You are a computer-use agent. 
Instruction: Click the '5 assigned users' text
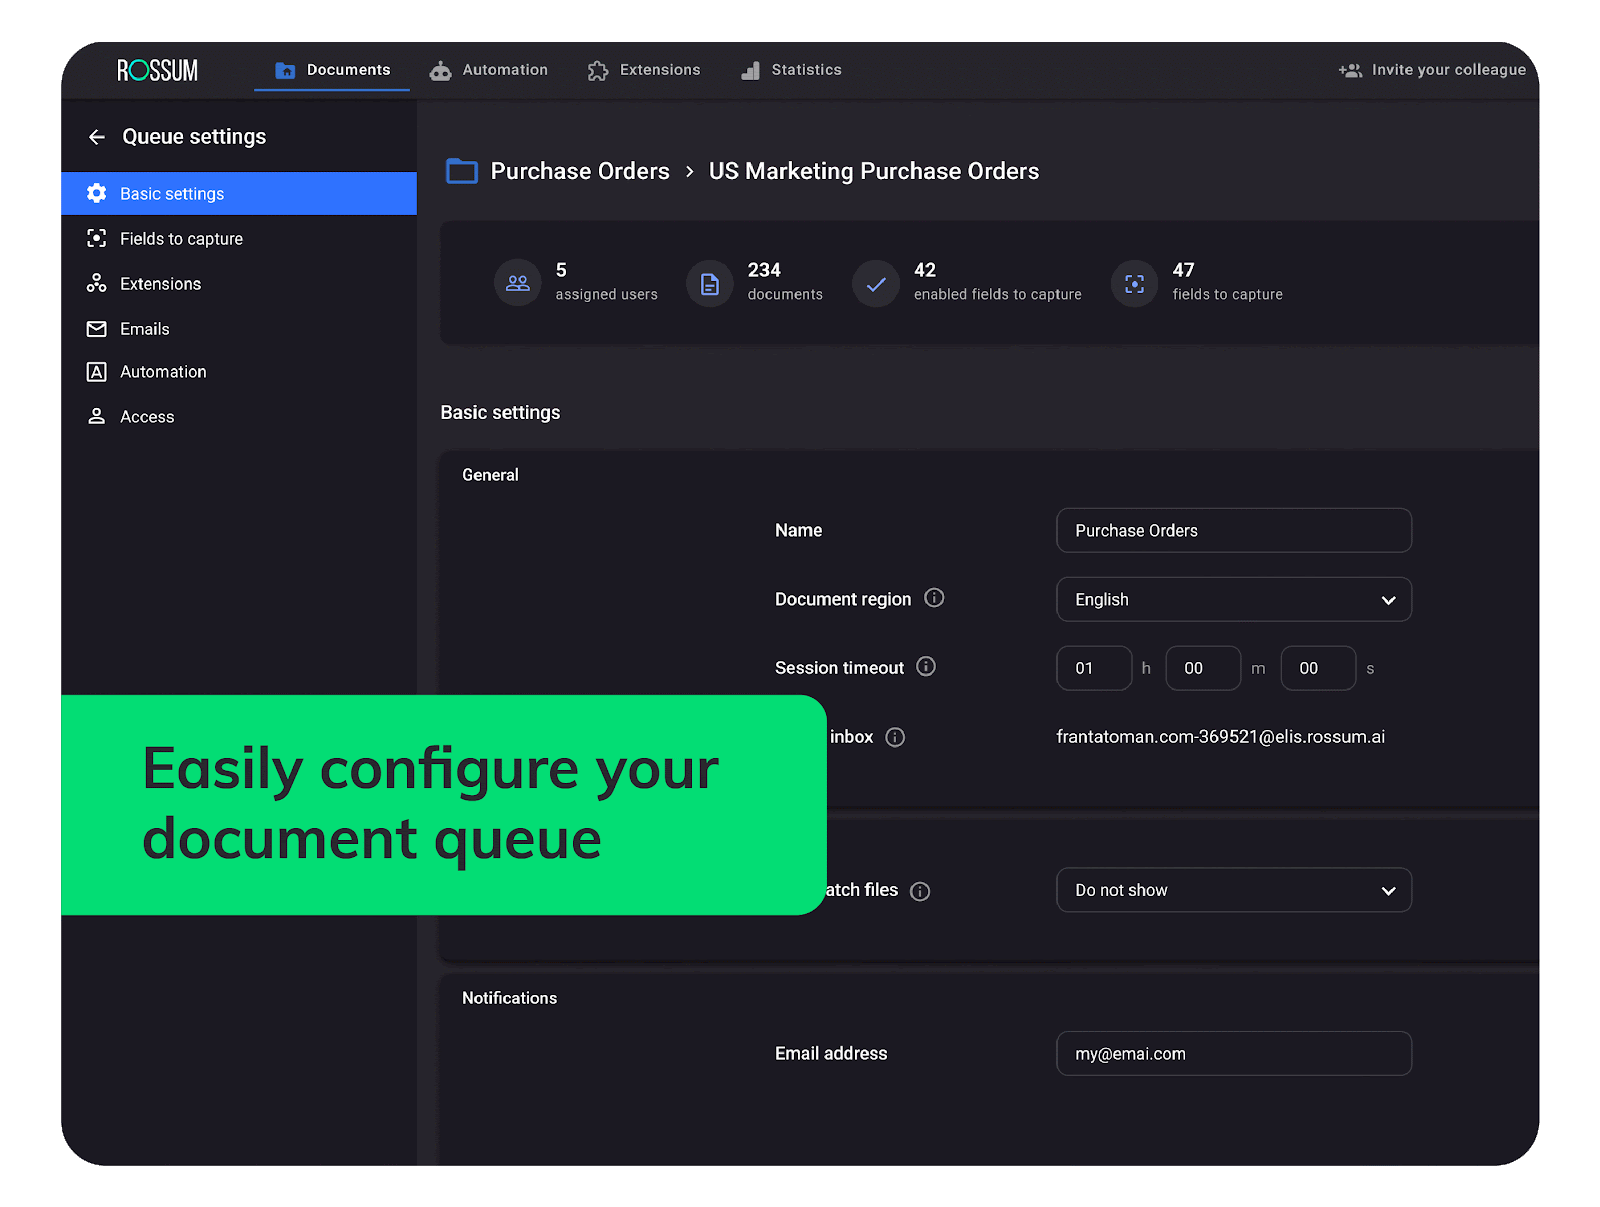[x=606, y=281]
